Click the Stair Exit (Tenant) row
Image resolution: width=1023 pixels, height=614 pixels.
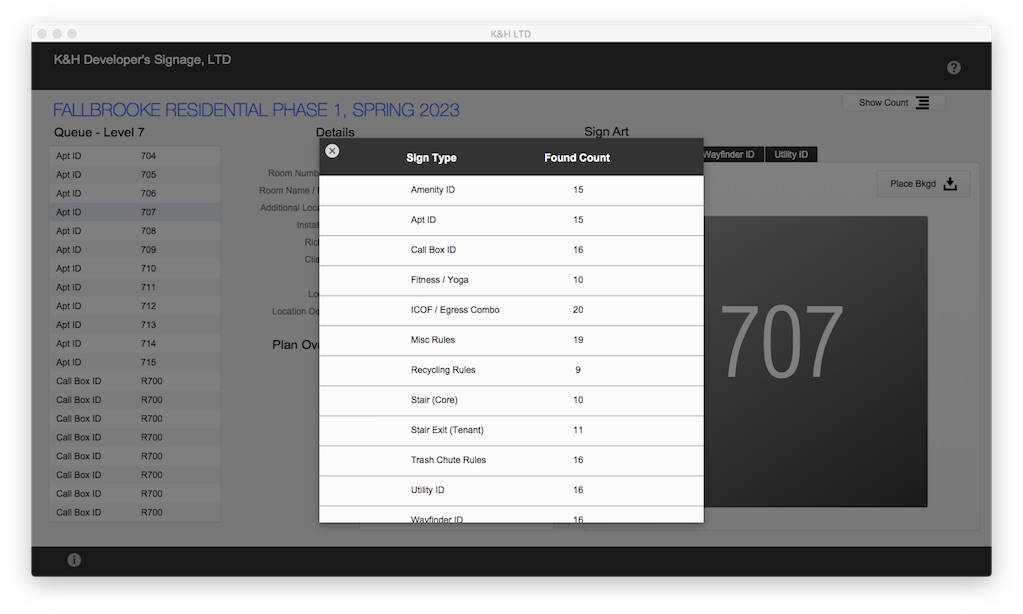511,430
